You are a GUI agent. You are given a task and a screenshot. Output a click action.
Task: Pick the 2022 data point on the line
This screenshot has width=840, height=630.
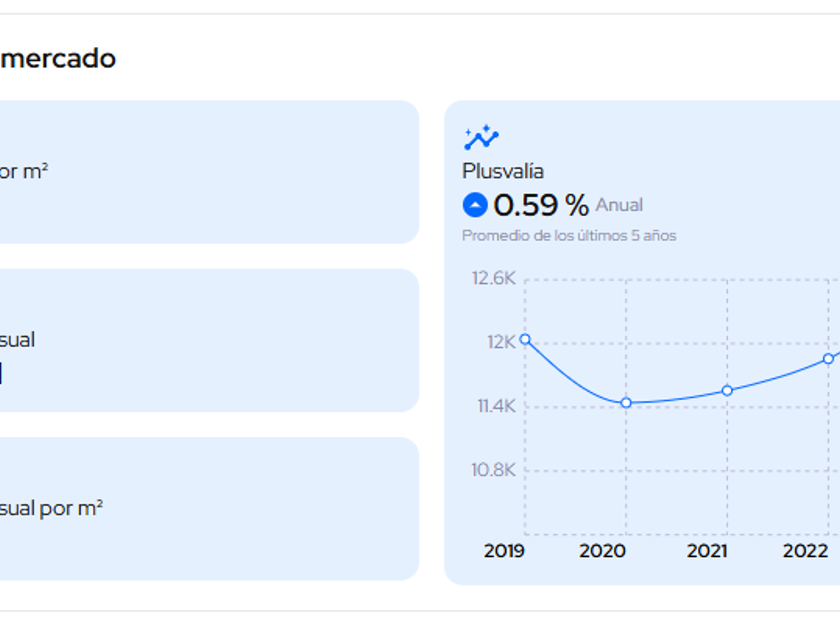(828, 359)
